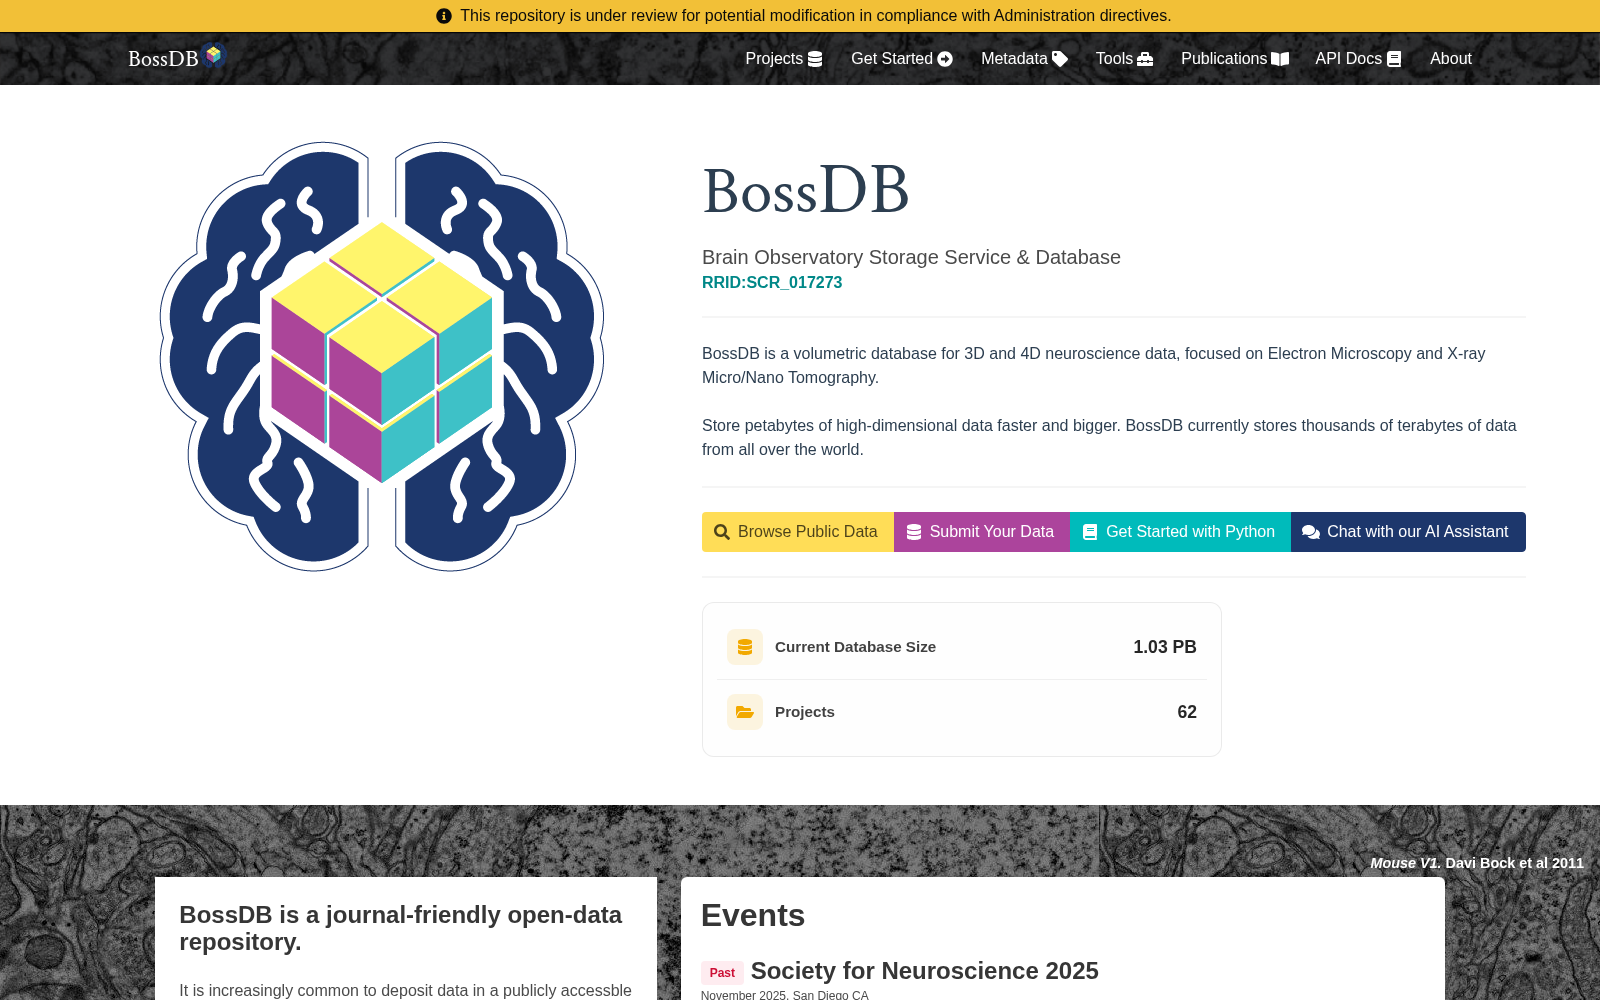
Task: Click the Brain Observatory Storage Service subtitle
Action: click(911, 257)
